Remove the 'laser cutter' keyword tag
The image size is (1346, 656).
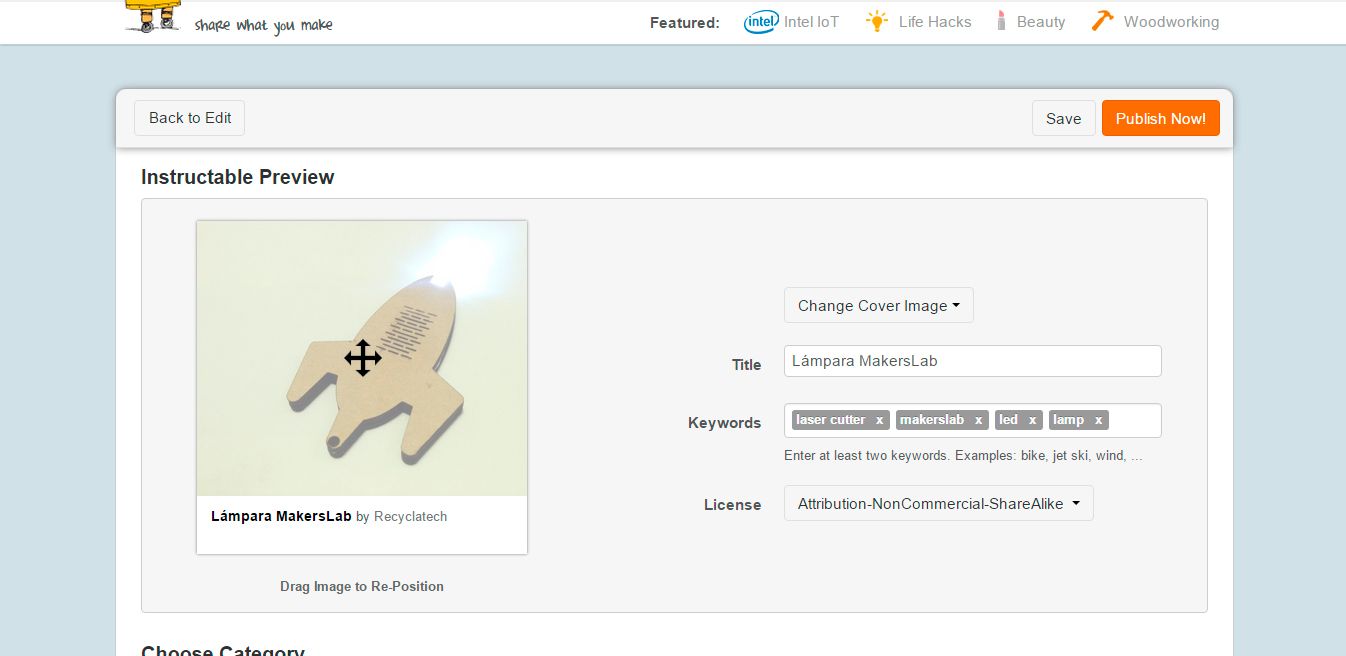[x=879, y=420]
